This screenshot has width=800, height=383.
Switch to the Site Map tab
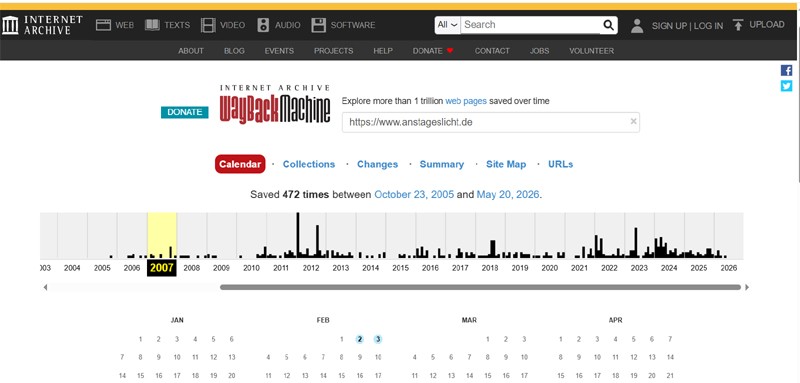[x=506, y=164]
